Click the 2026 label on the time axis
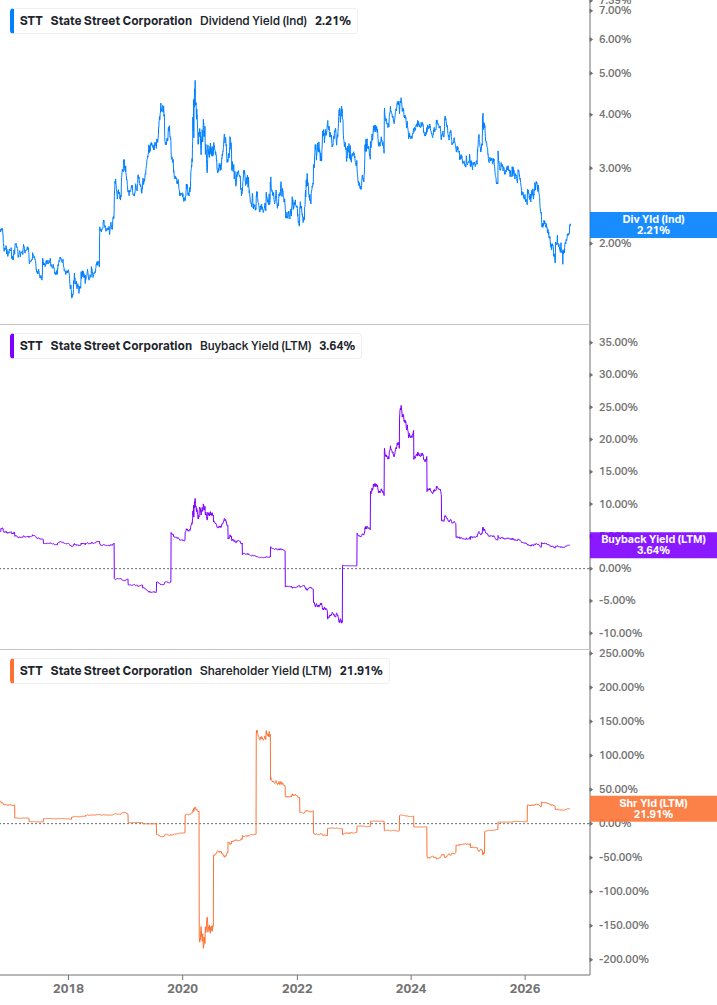This screenshot has height=1005, width=717. click(525, 989)
